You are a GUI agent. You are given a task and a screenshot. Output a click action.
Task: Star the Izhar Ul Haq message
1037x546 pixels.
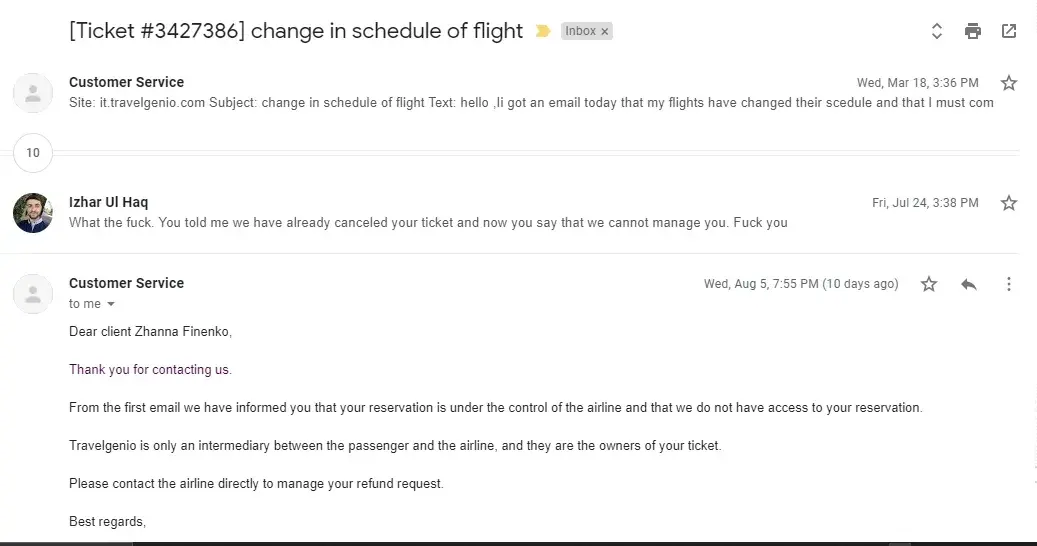1009,203
